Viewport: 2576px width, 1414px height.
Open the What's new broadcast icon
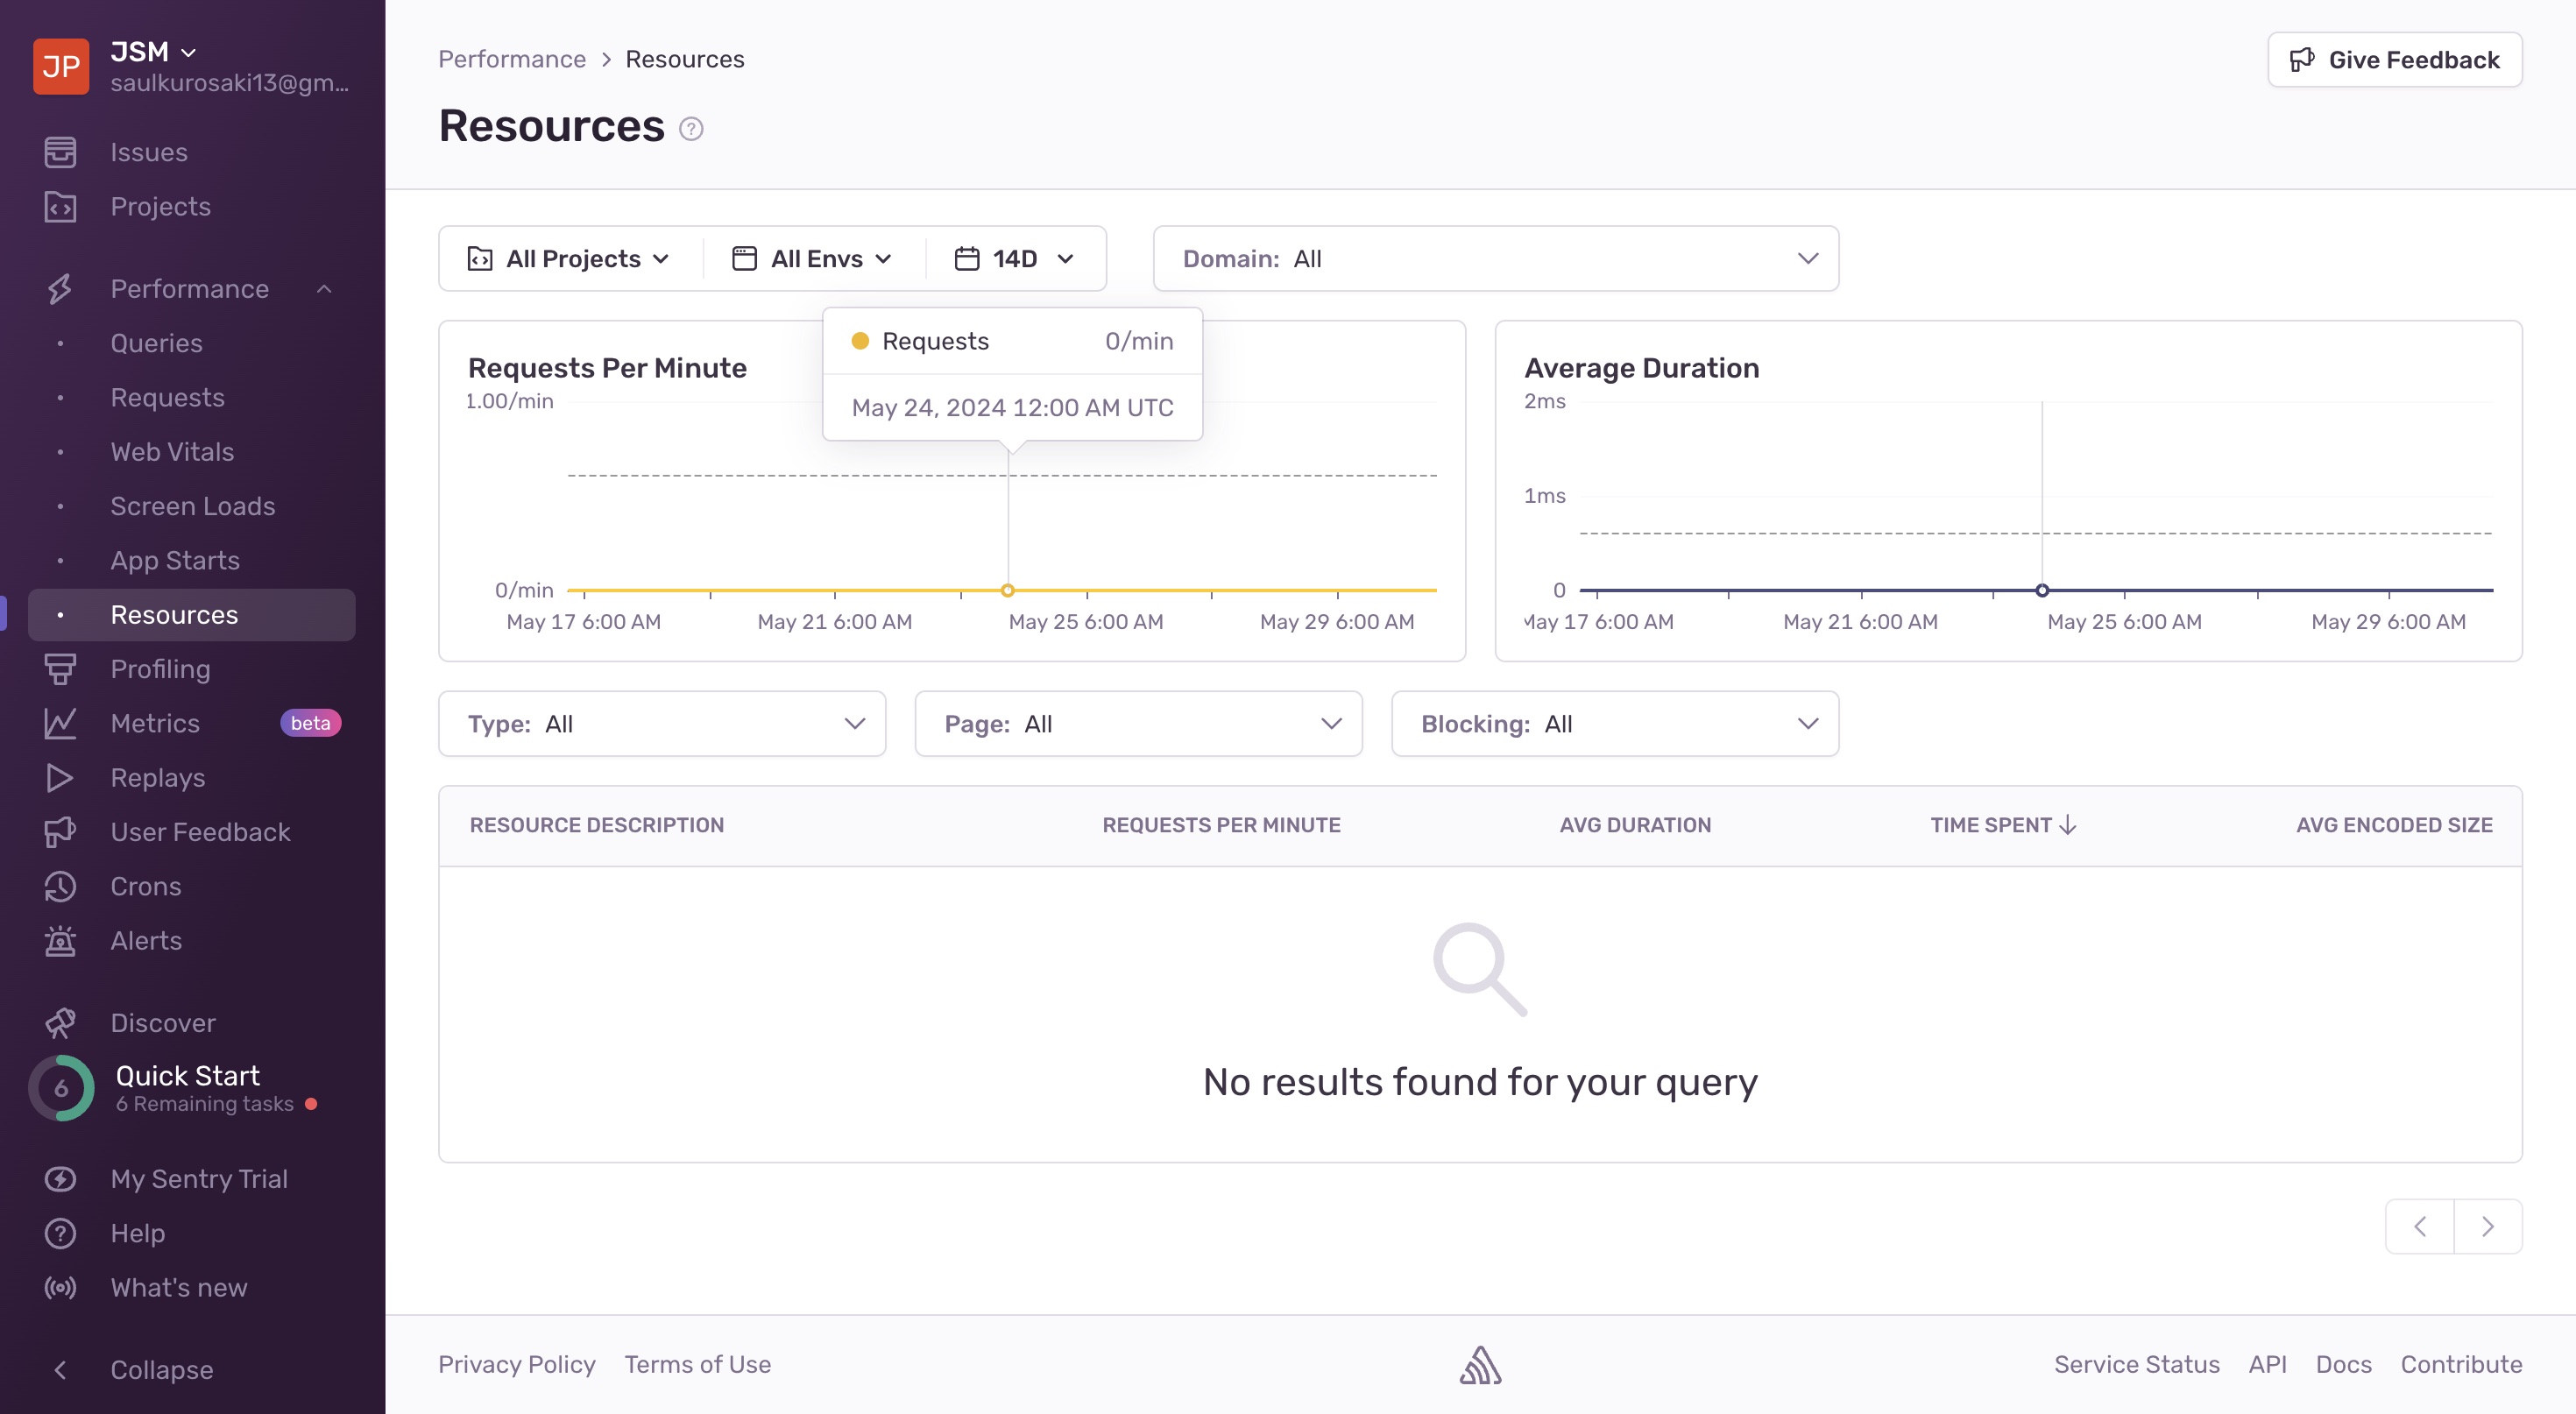60,1288
